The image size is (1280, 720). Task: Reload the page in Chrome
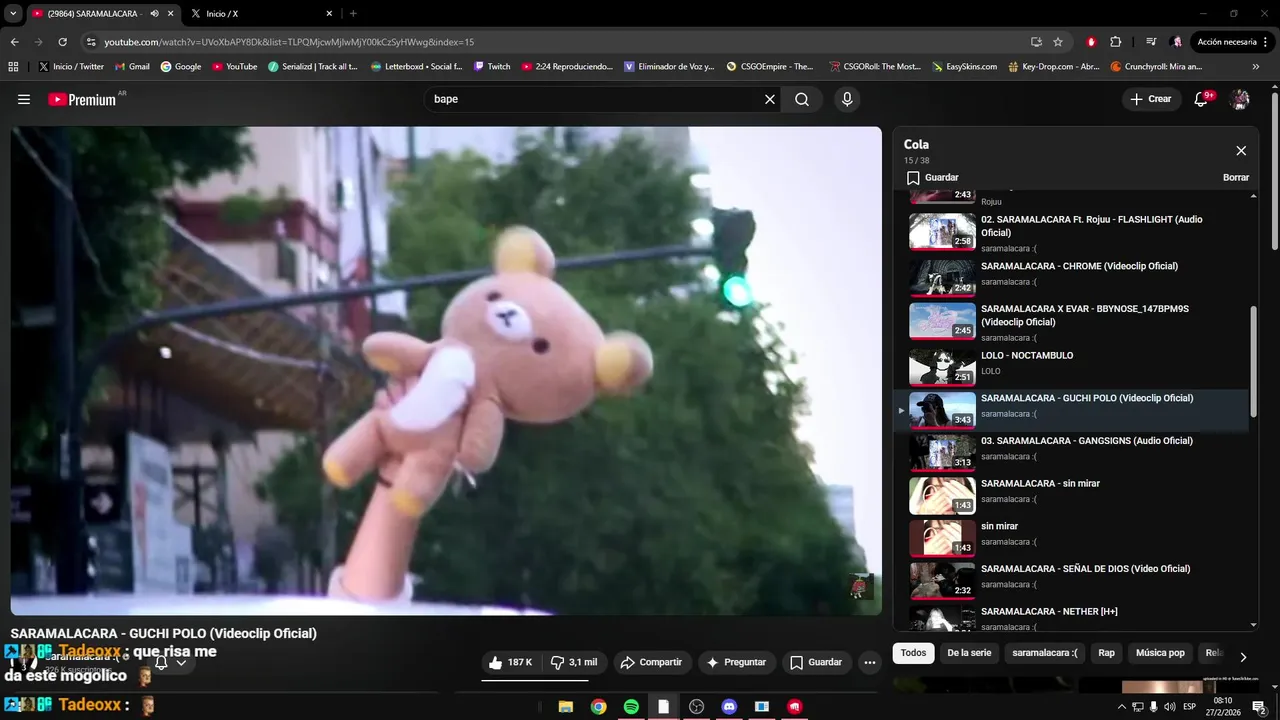[x=62, y=42]
